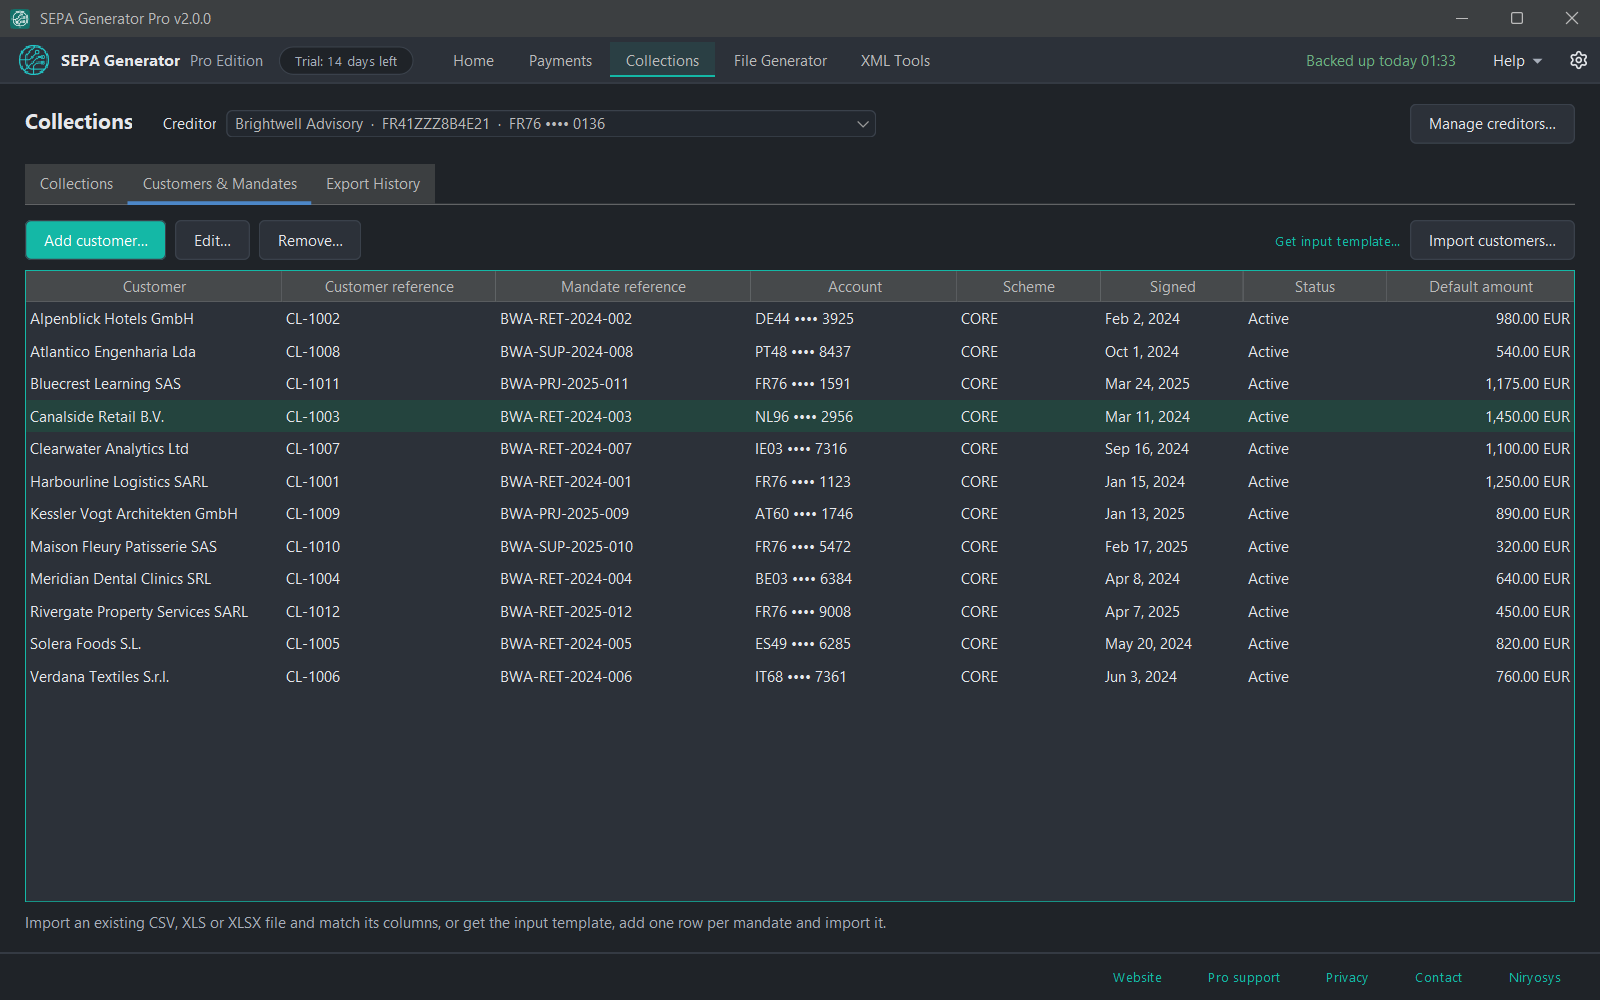Open the Niryosys footer link
This screenshot has width=1600, height=1000.
coord(1535,978)
